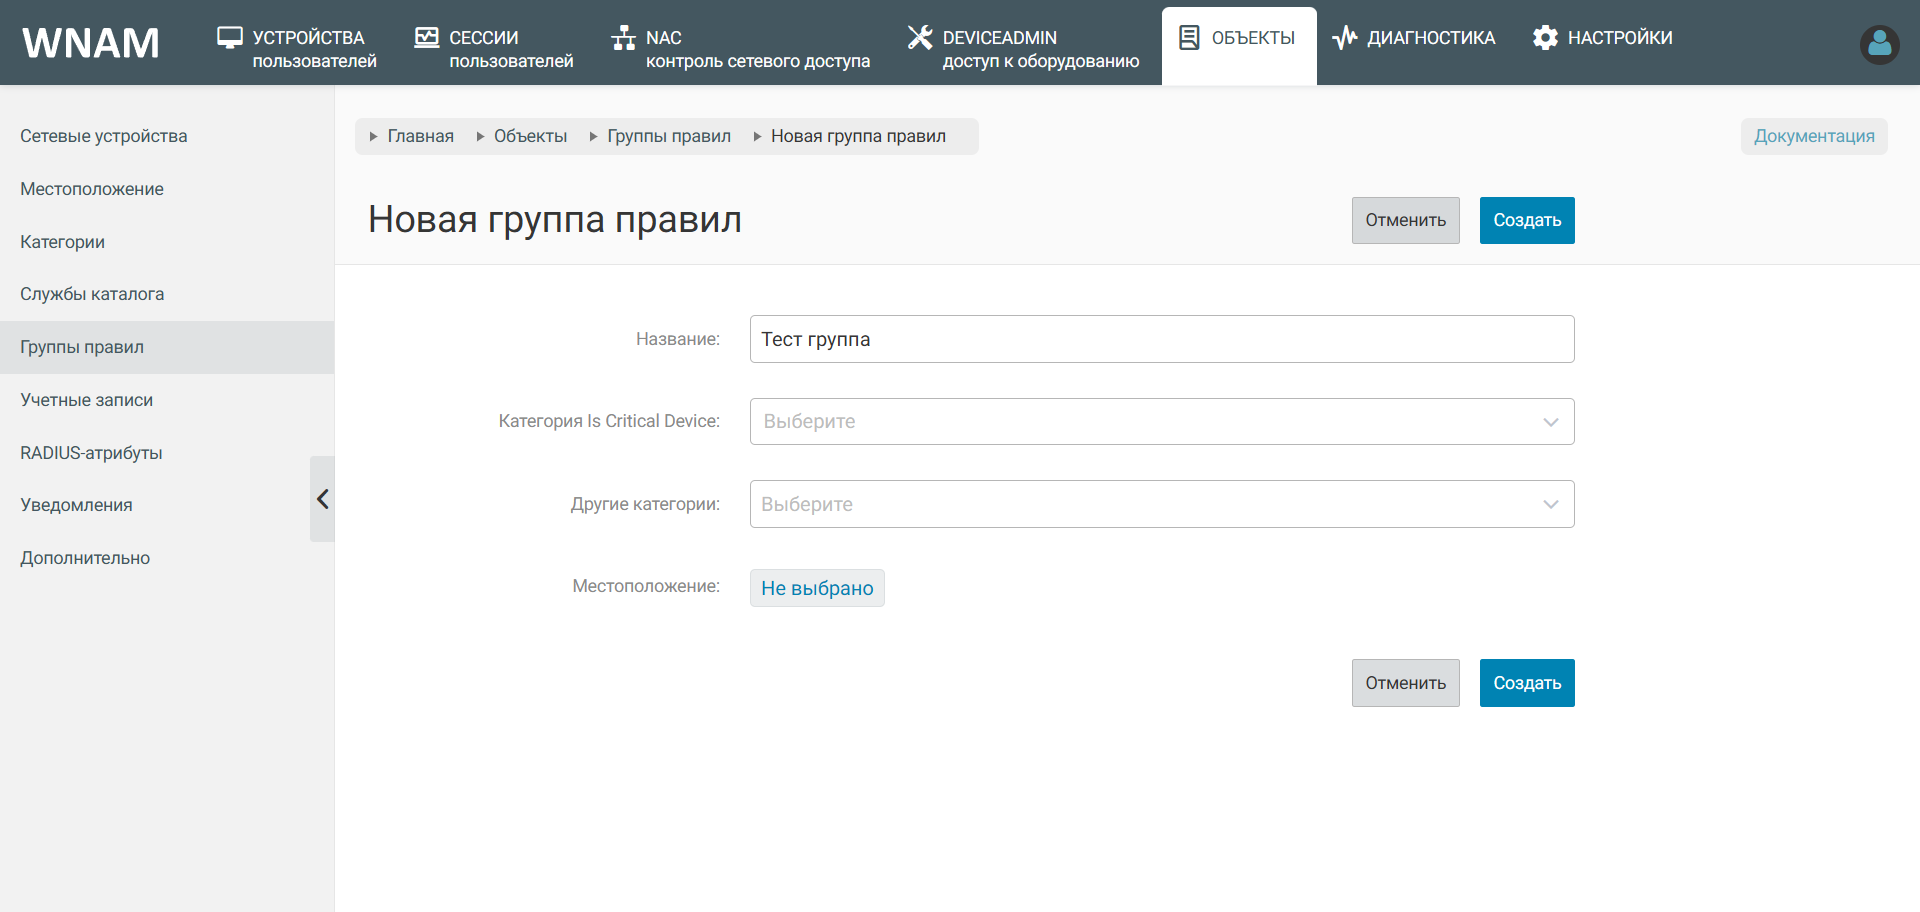
Task: Click the Диагностика pulse icon
Action: point(1344,38)
